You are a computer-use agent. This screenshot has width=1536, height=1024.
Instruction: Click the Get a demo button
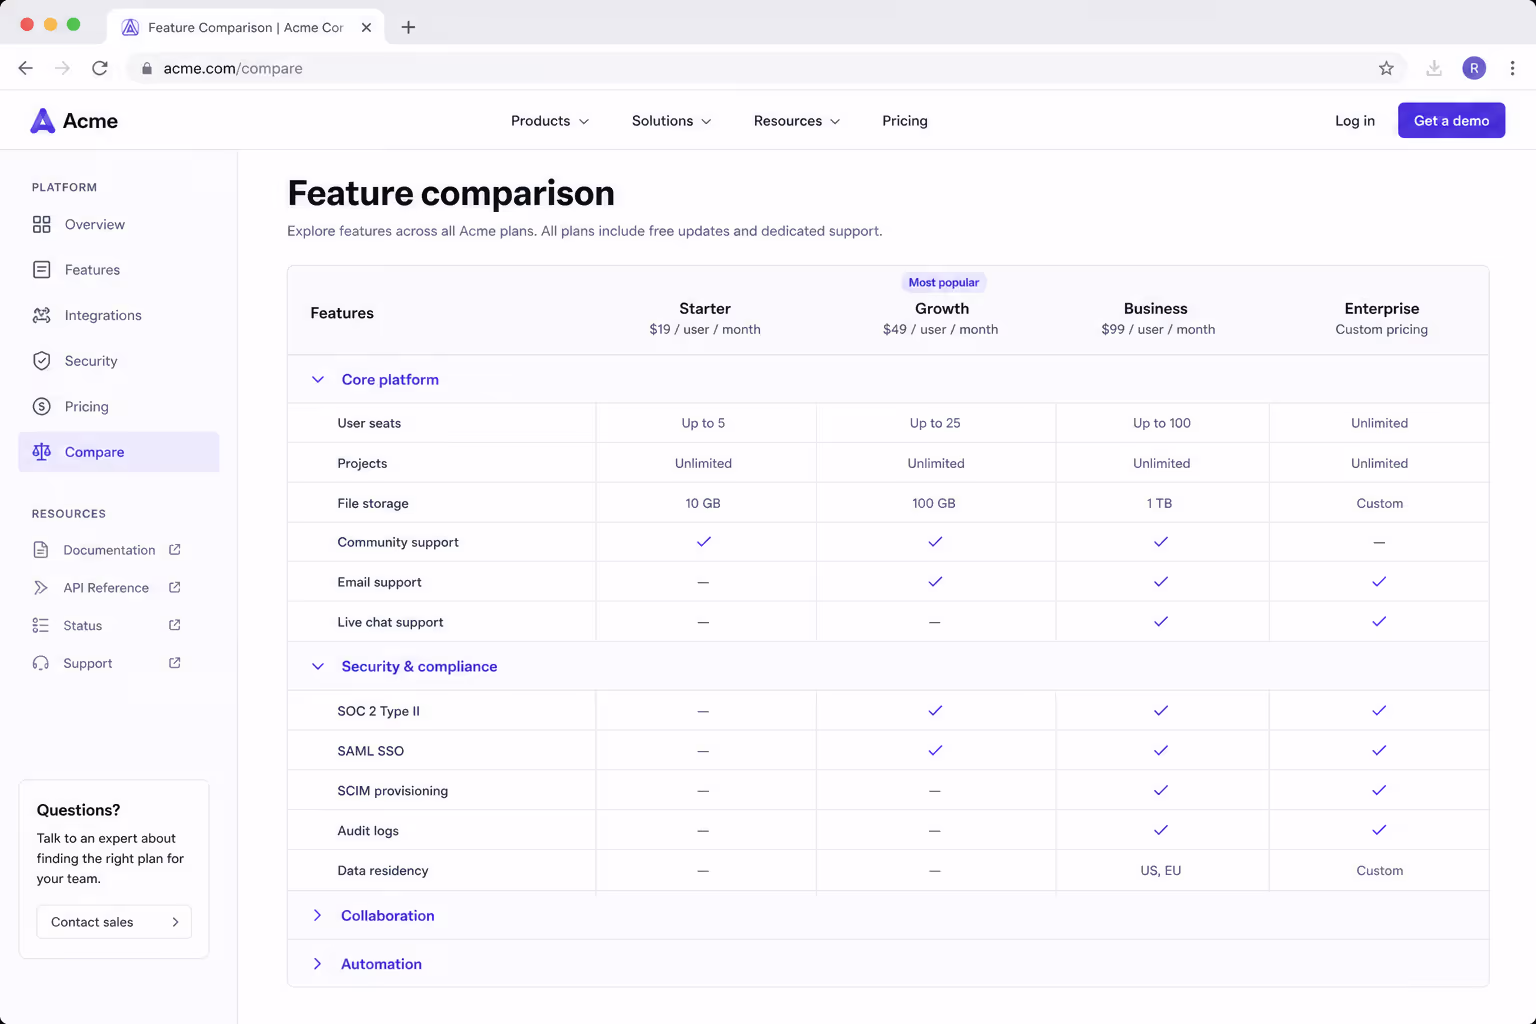(1451, 121)
